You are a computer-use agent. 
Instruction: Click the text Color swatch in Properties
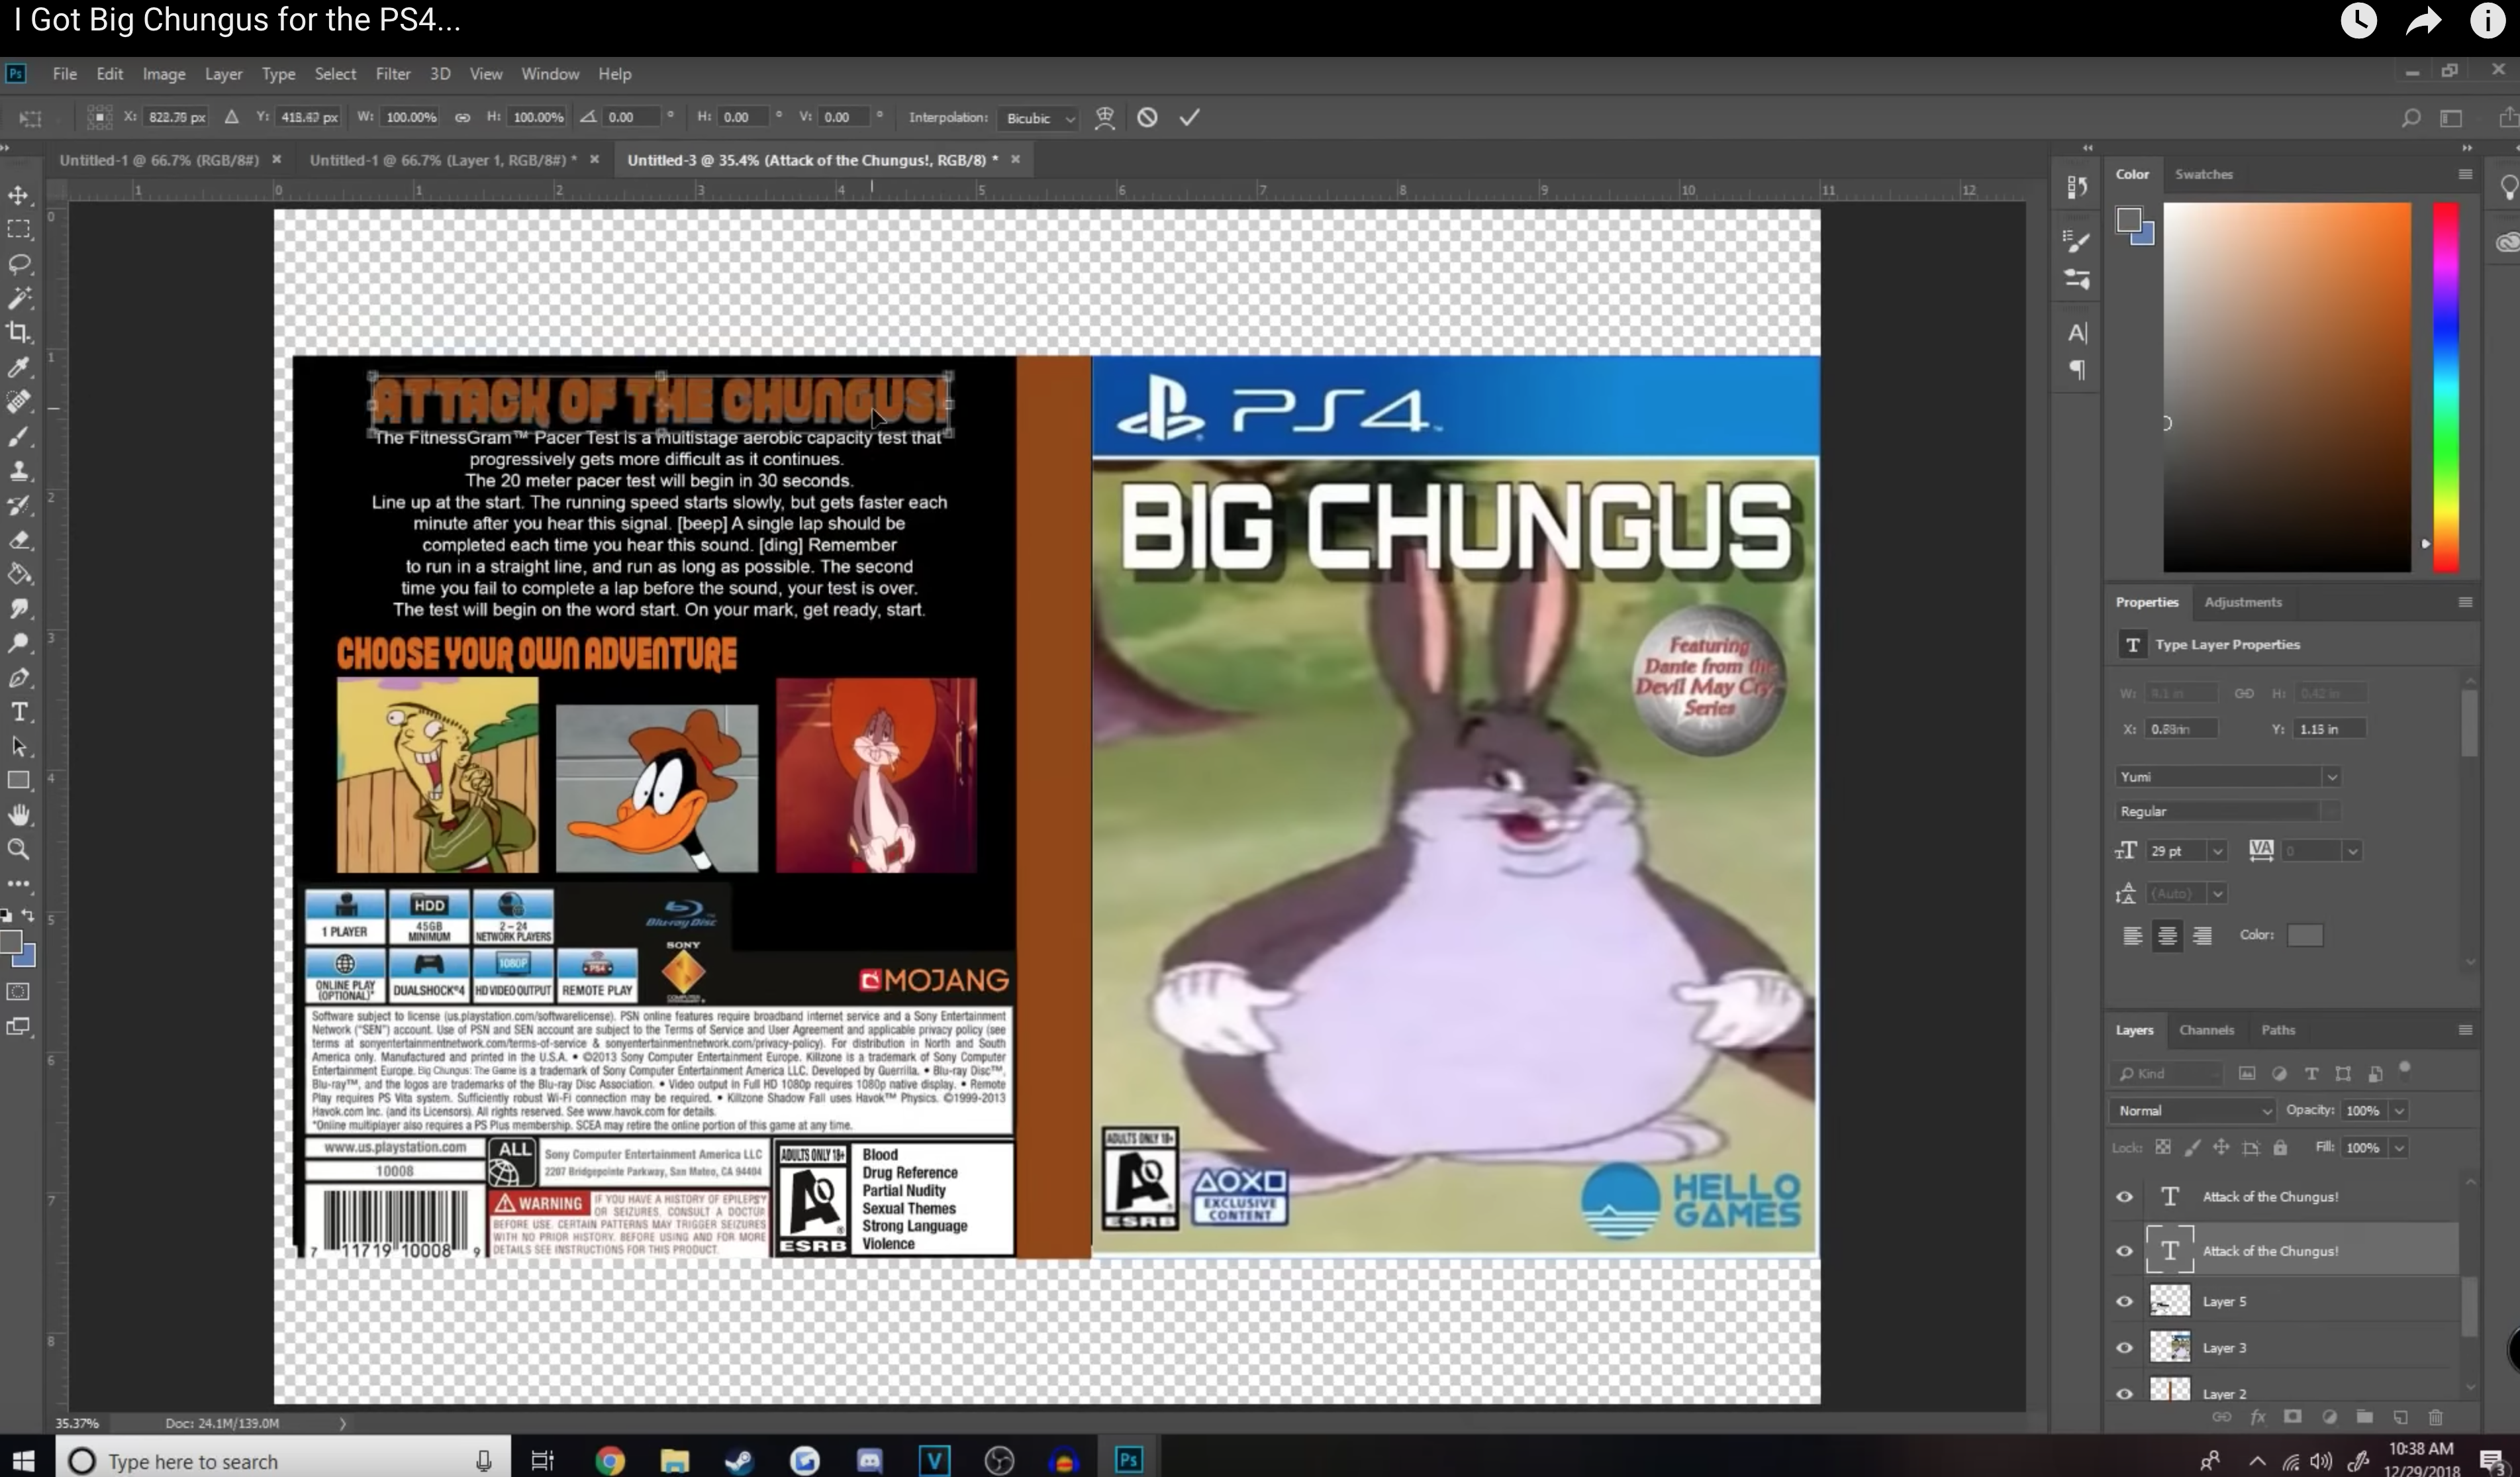[2304, 935]
